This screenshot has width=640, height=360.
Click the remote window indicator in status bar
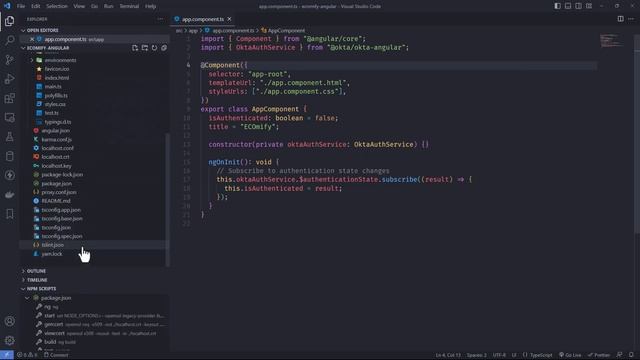coord(7,355)
